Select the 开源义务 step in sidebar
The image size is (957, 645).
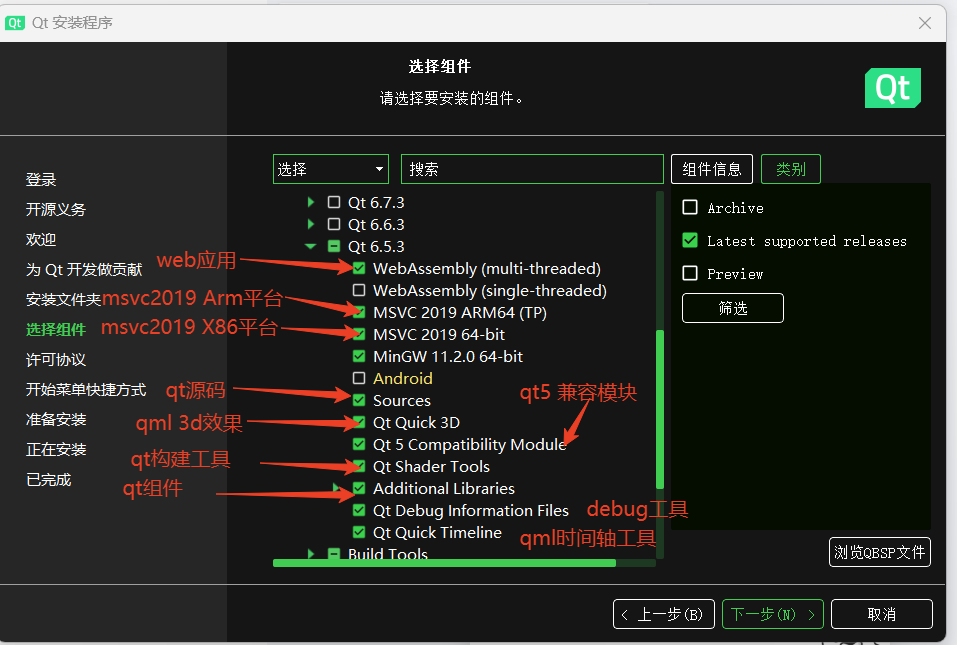point(56,210)
